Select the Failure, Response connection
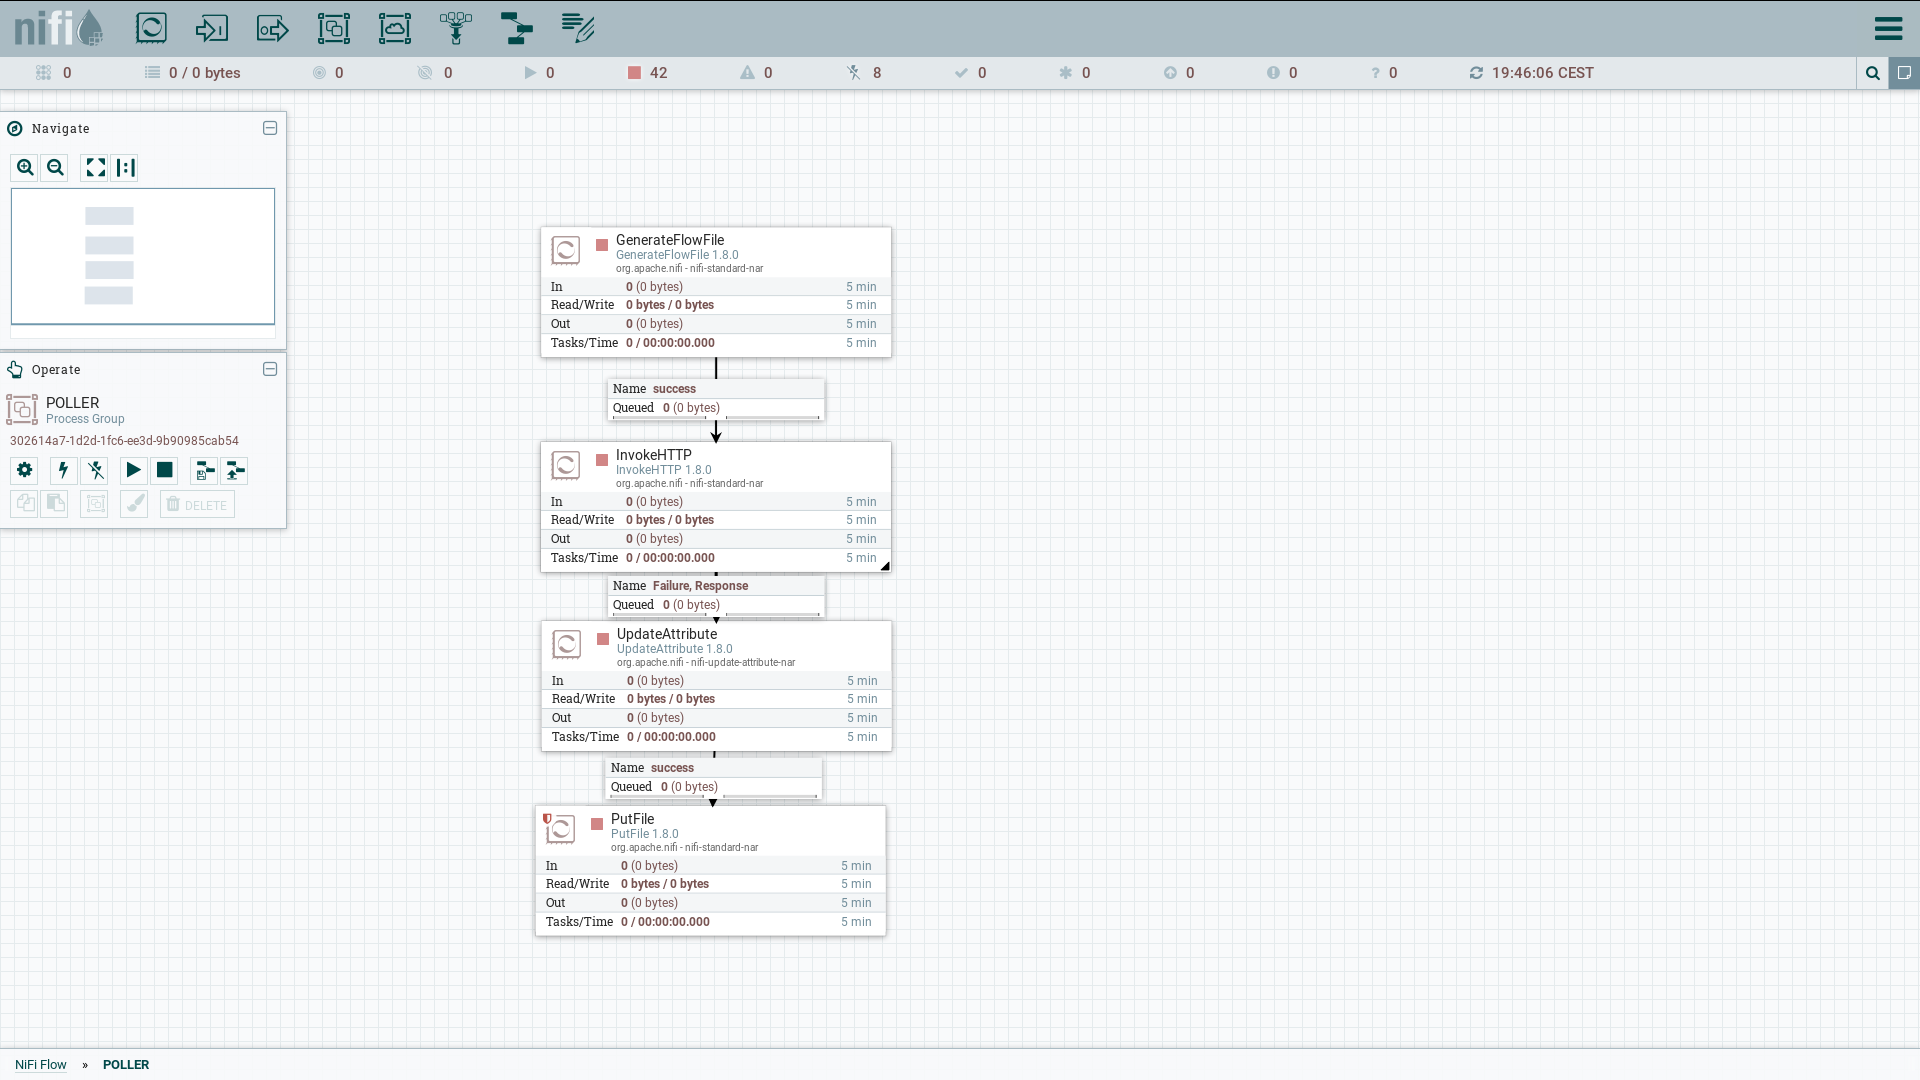Viewport: 1920px width, 1080px height. (x=716, y=596)
